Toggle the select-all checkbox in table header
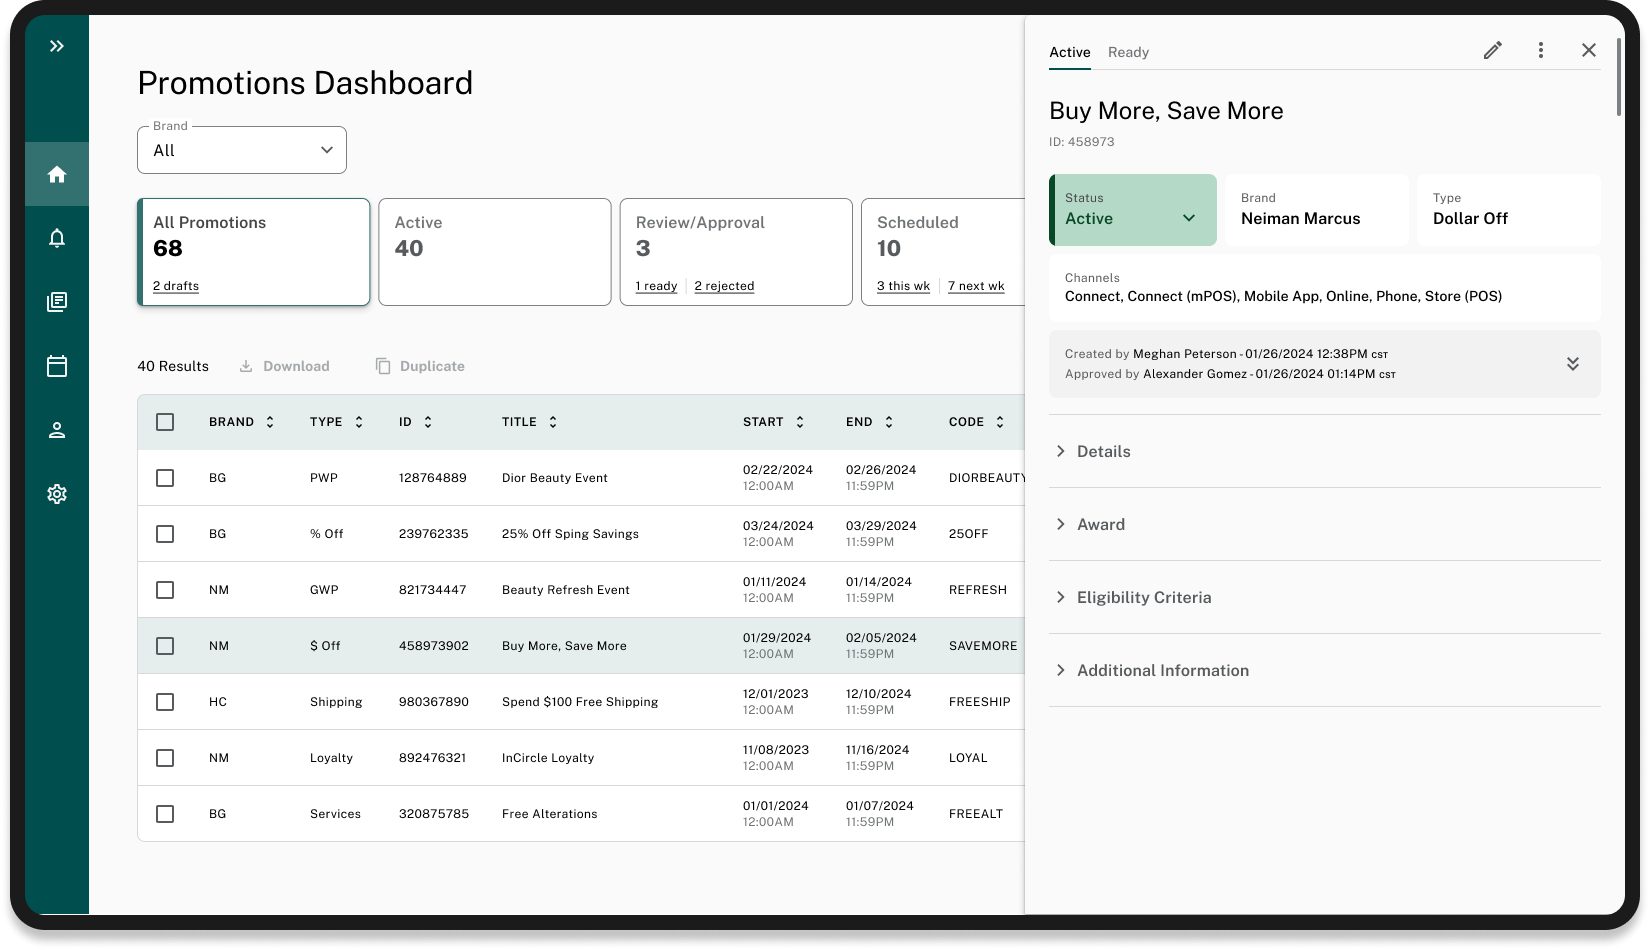Viewport: 1650px width, 950px height. 165,422
